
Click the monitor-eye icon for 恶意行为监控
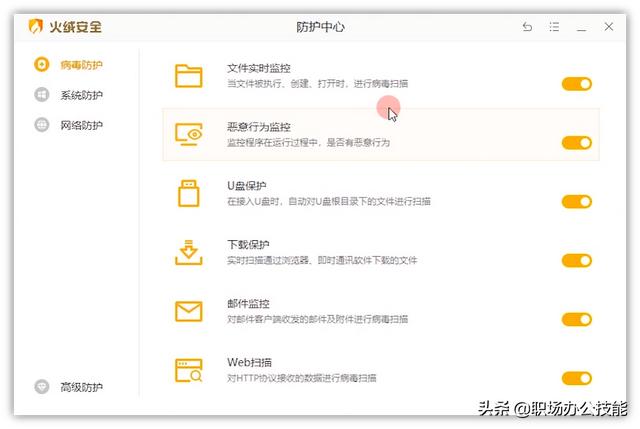pos(189,134)
